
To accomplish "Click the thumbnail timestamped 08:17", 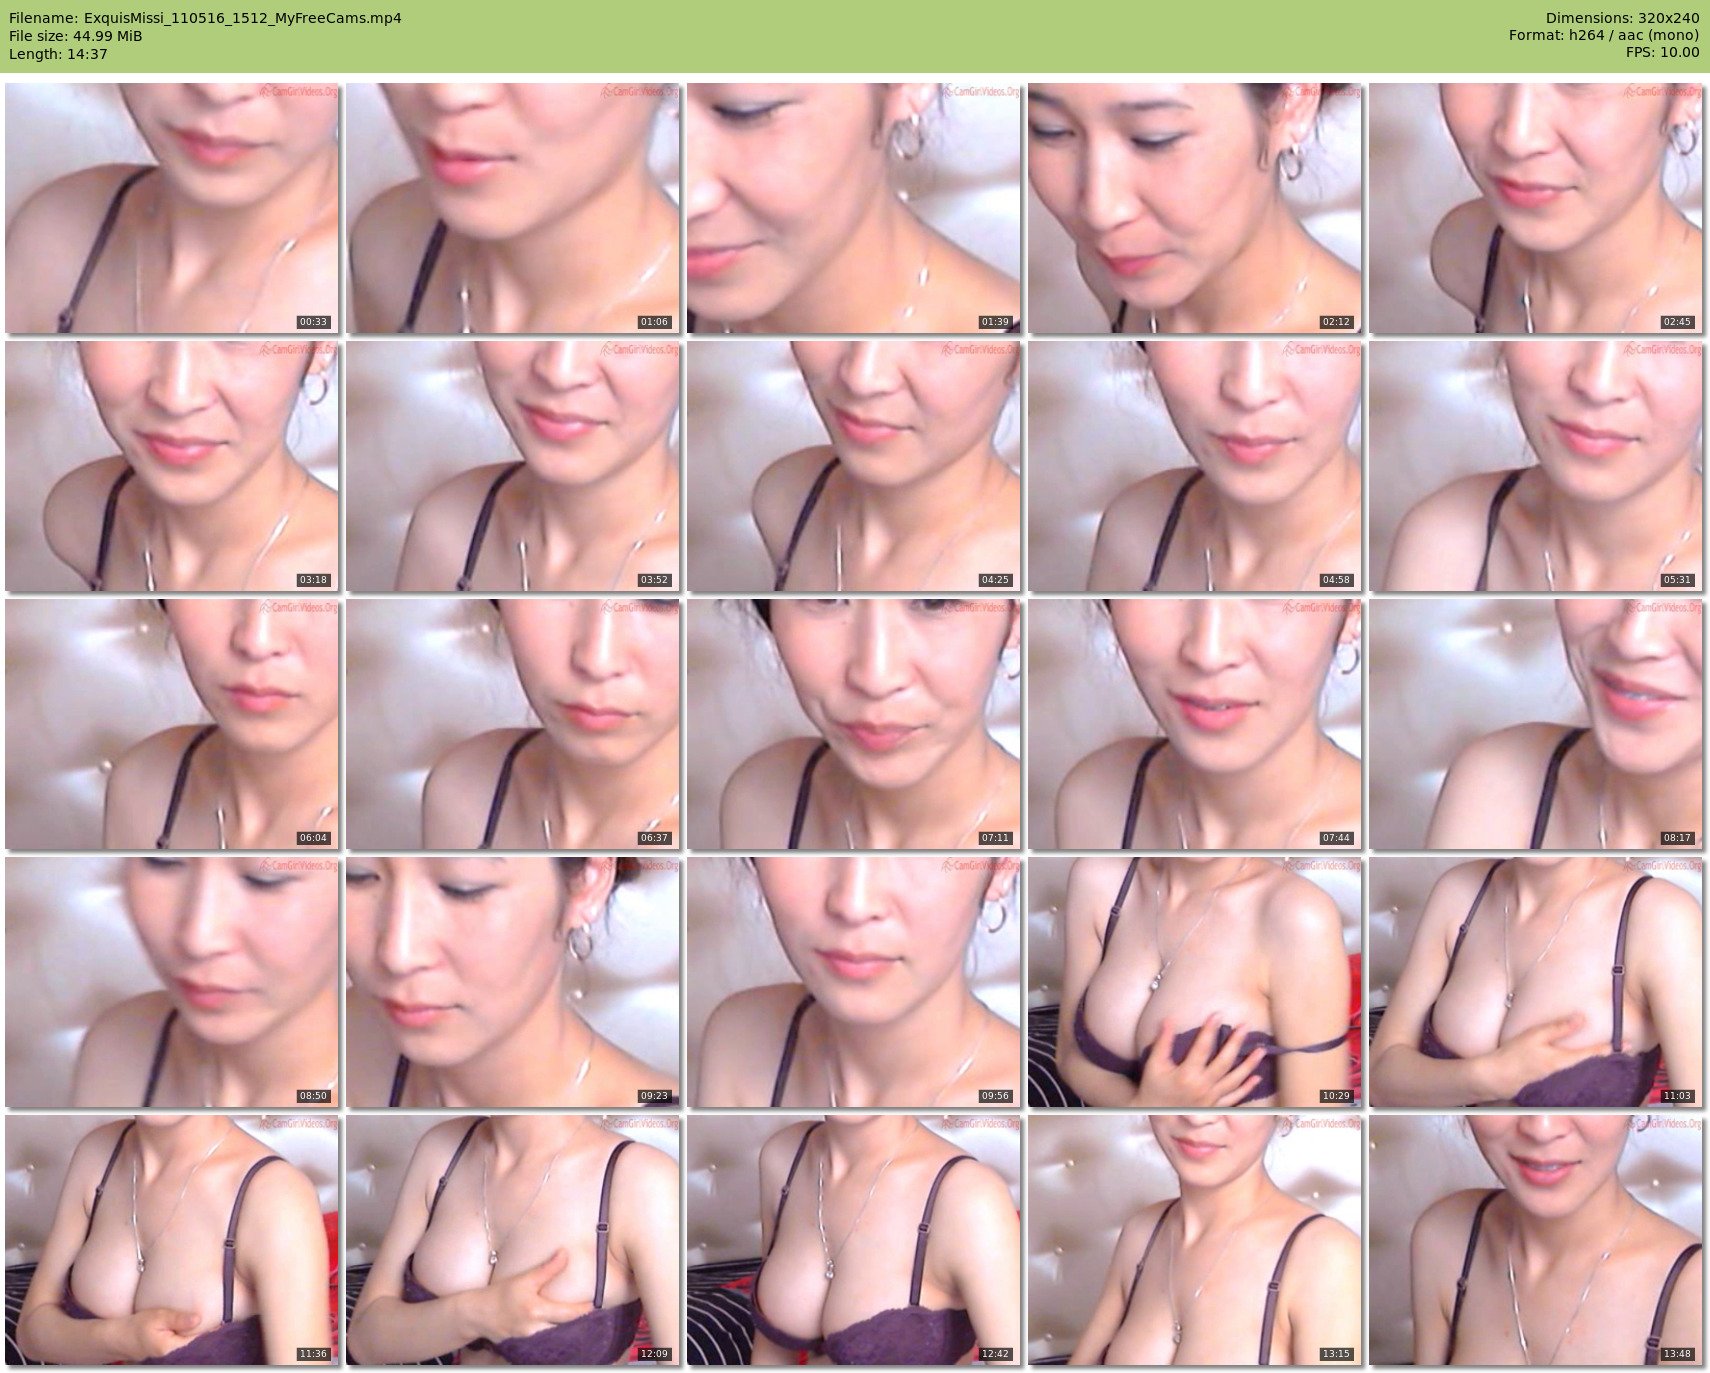I will coord(1535,724).
